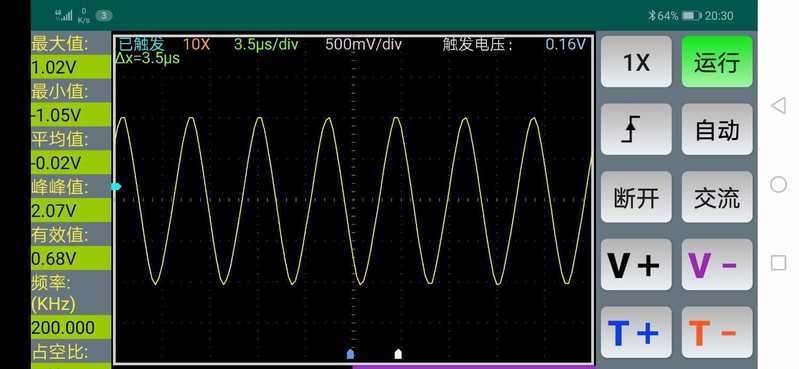The width and height of the screenshot is (799, 369).
Task: Tap the 500mV/div voltage scale readout
Action: [x=364, y=44]
